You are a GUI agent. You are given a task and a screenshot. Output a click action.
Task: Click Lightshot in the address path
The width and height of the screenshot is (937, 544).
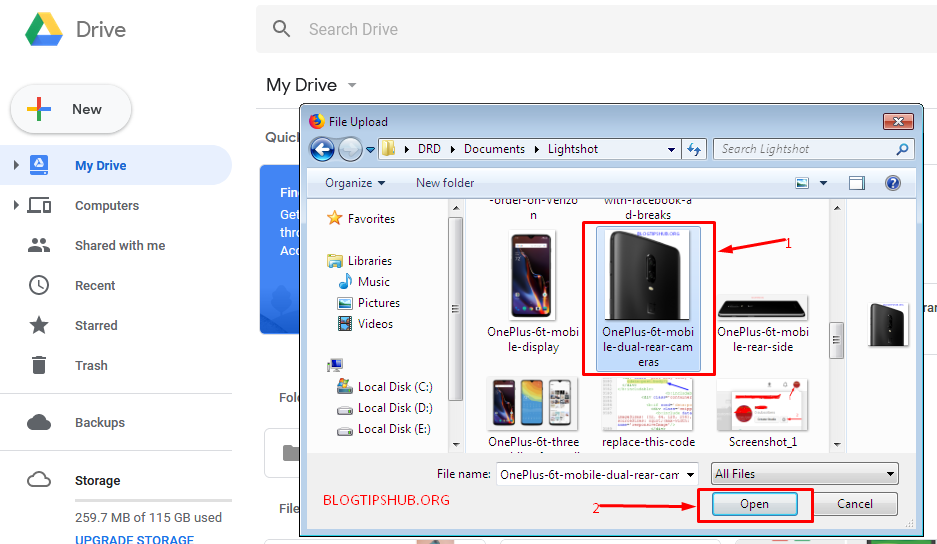(572, 149)
